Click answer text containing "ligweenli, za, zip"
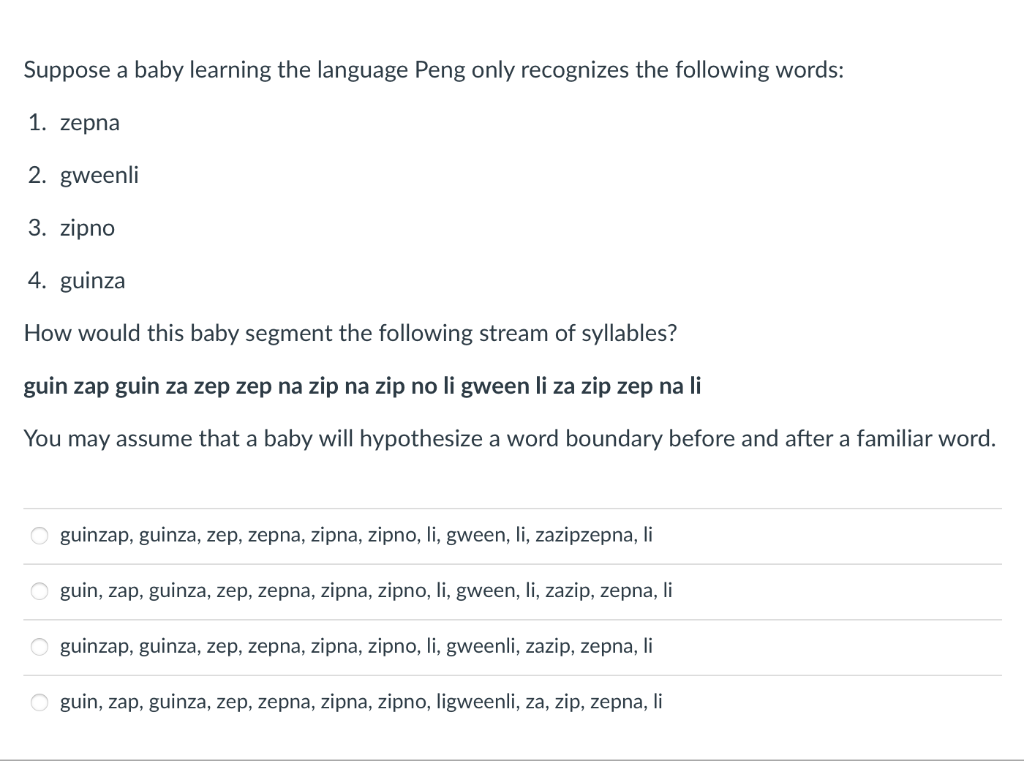The width and height of the screenshot is (1024, 761). (x=361, y=702)
